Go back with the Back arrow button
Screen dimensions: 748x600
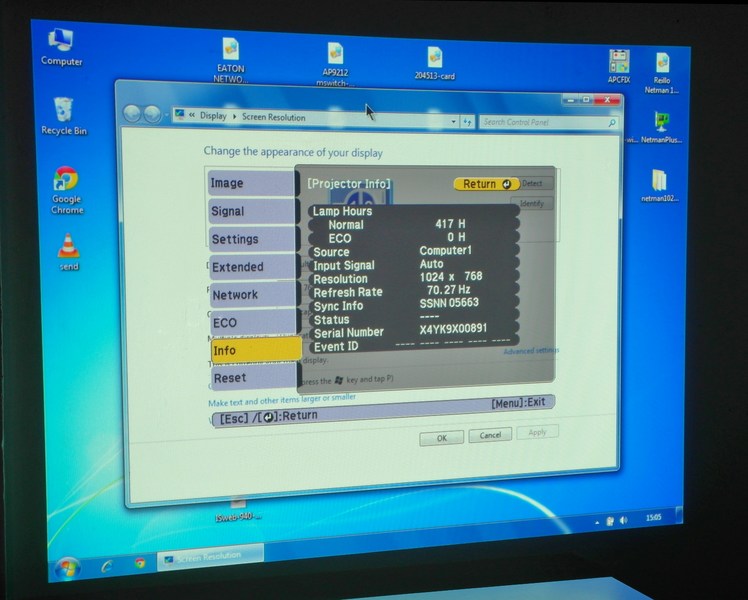pyautogui.click(x=132, y=114)
